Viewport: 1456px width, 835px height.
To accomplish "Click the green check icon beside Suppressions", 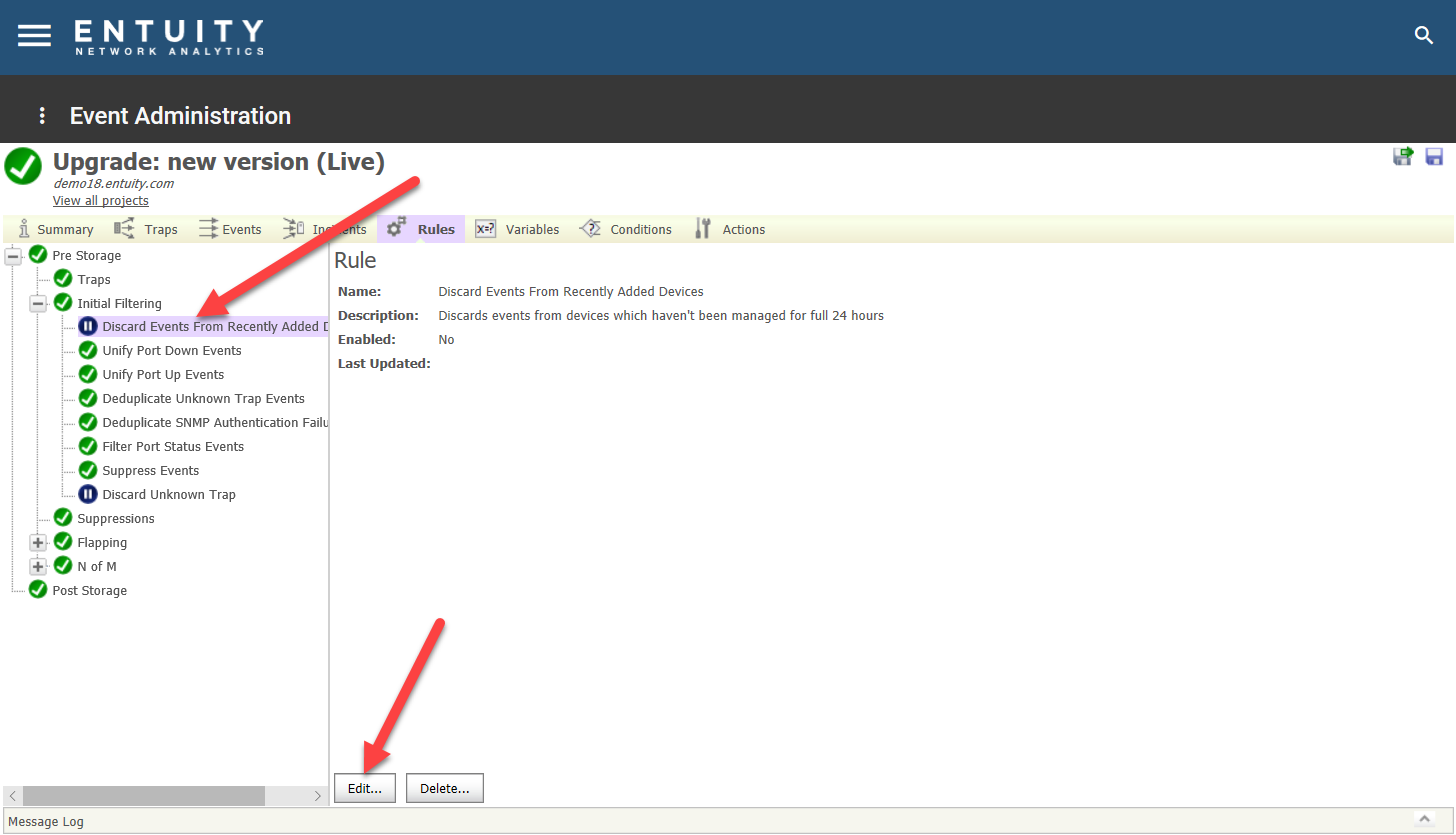I will [x=63, y=518].
